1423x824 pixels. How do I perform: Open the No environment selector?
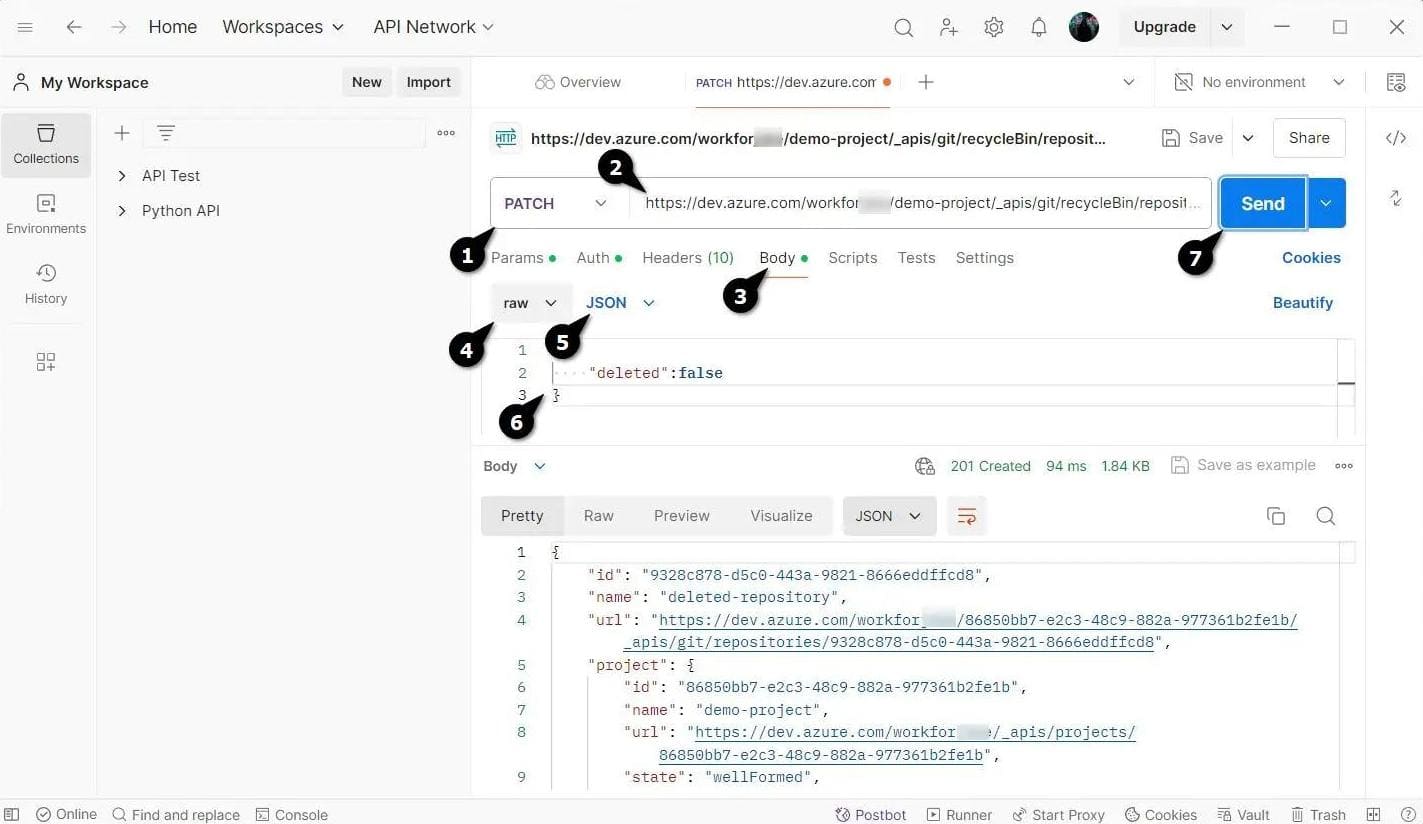click(1259, 82)
